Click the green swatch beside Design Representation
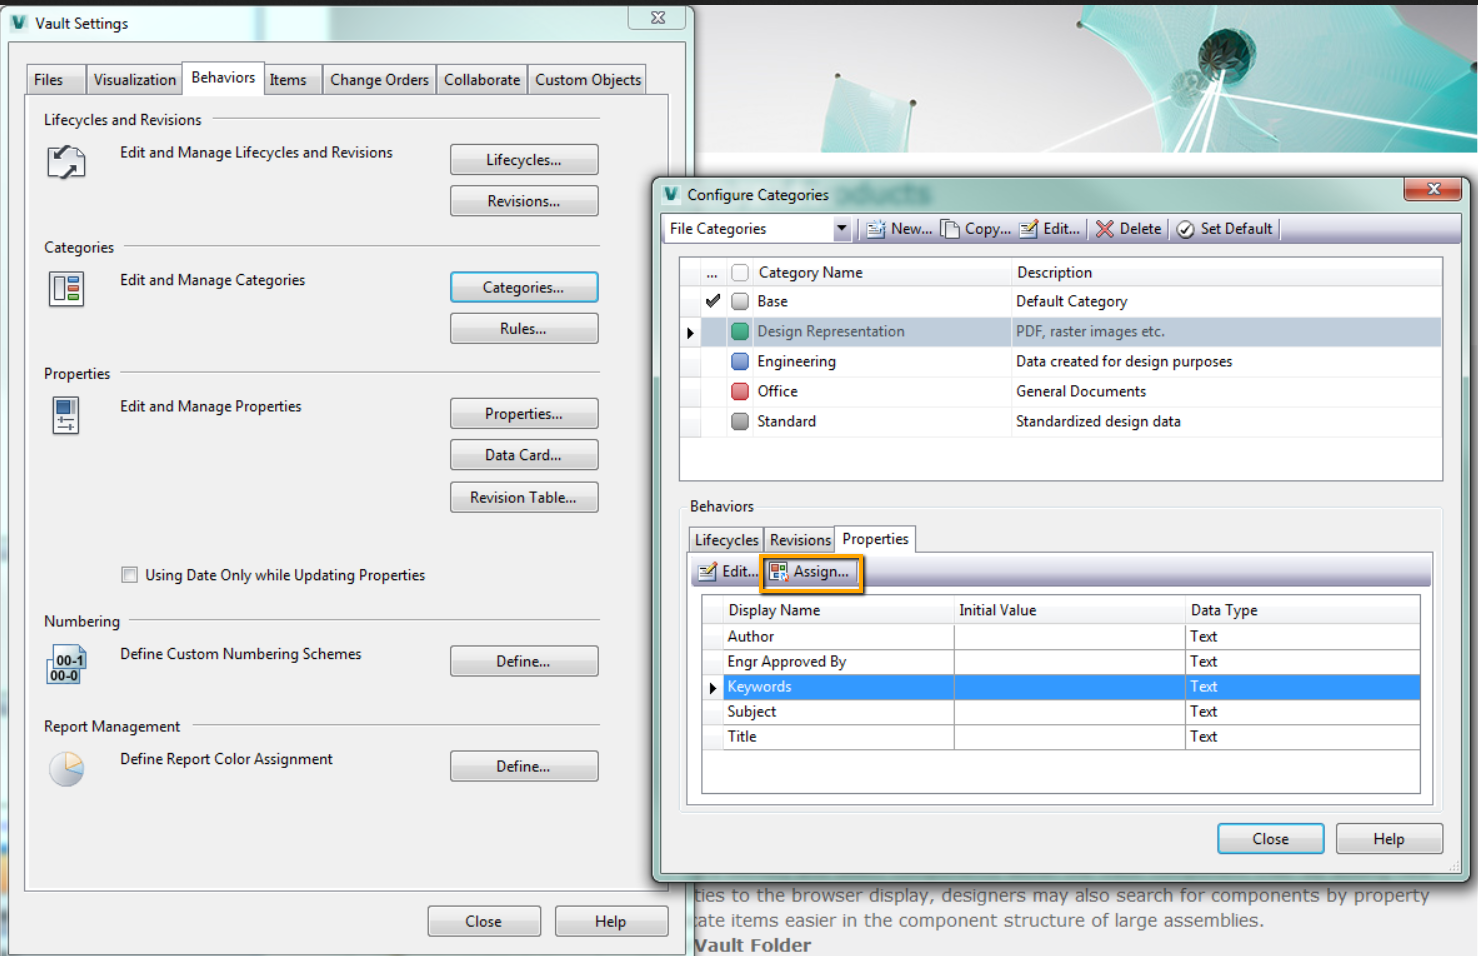The height and width of the screenshot is (956, 1478). pyautogui.click(x=739, y=331)
